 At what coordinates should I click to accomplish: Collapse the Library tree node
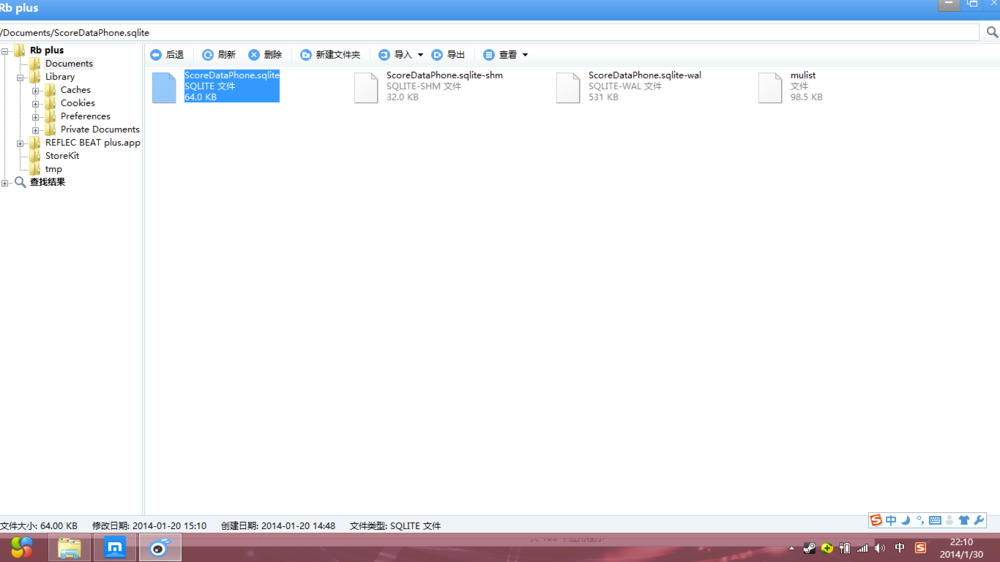(20, 77)
